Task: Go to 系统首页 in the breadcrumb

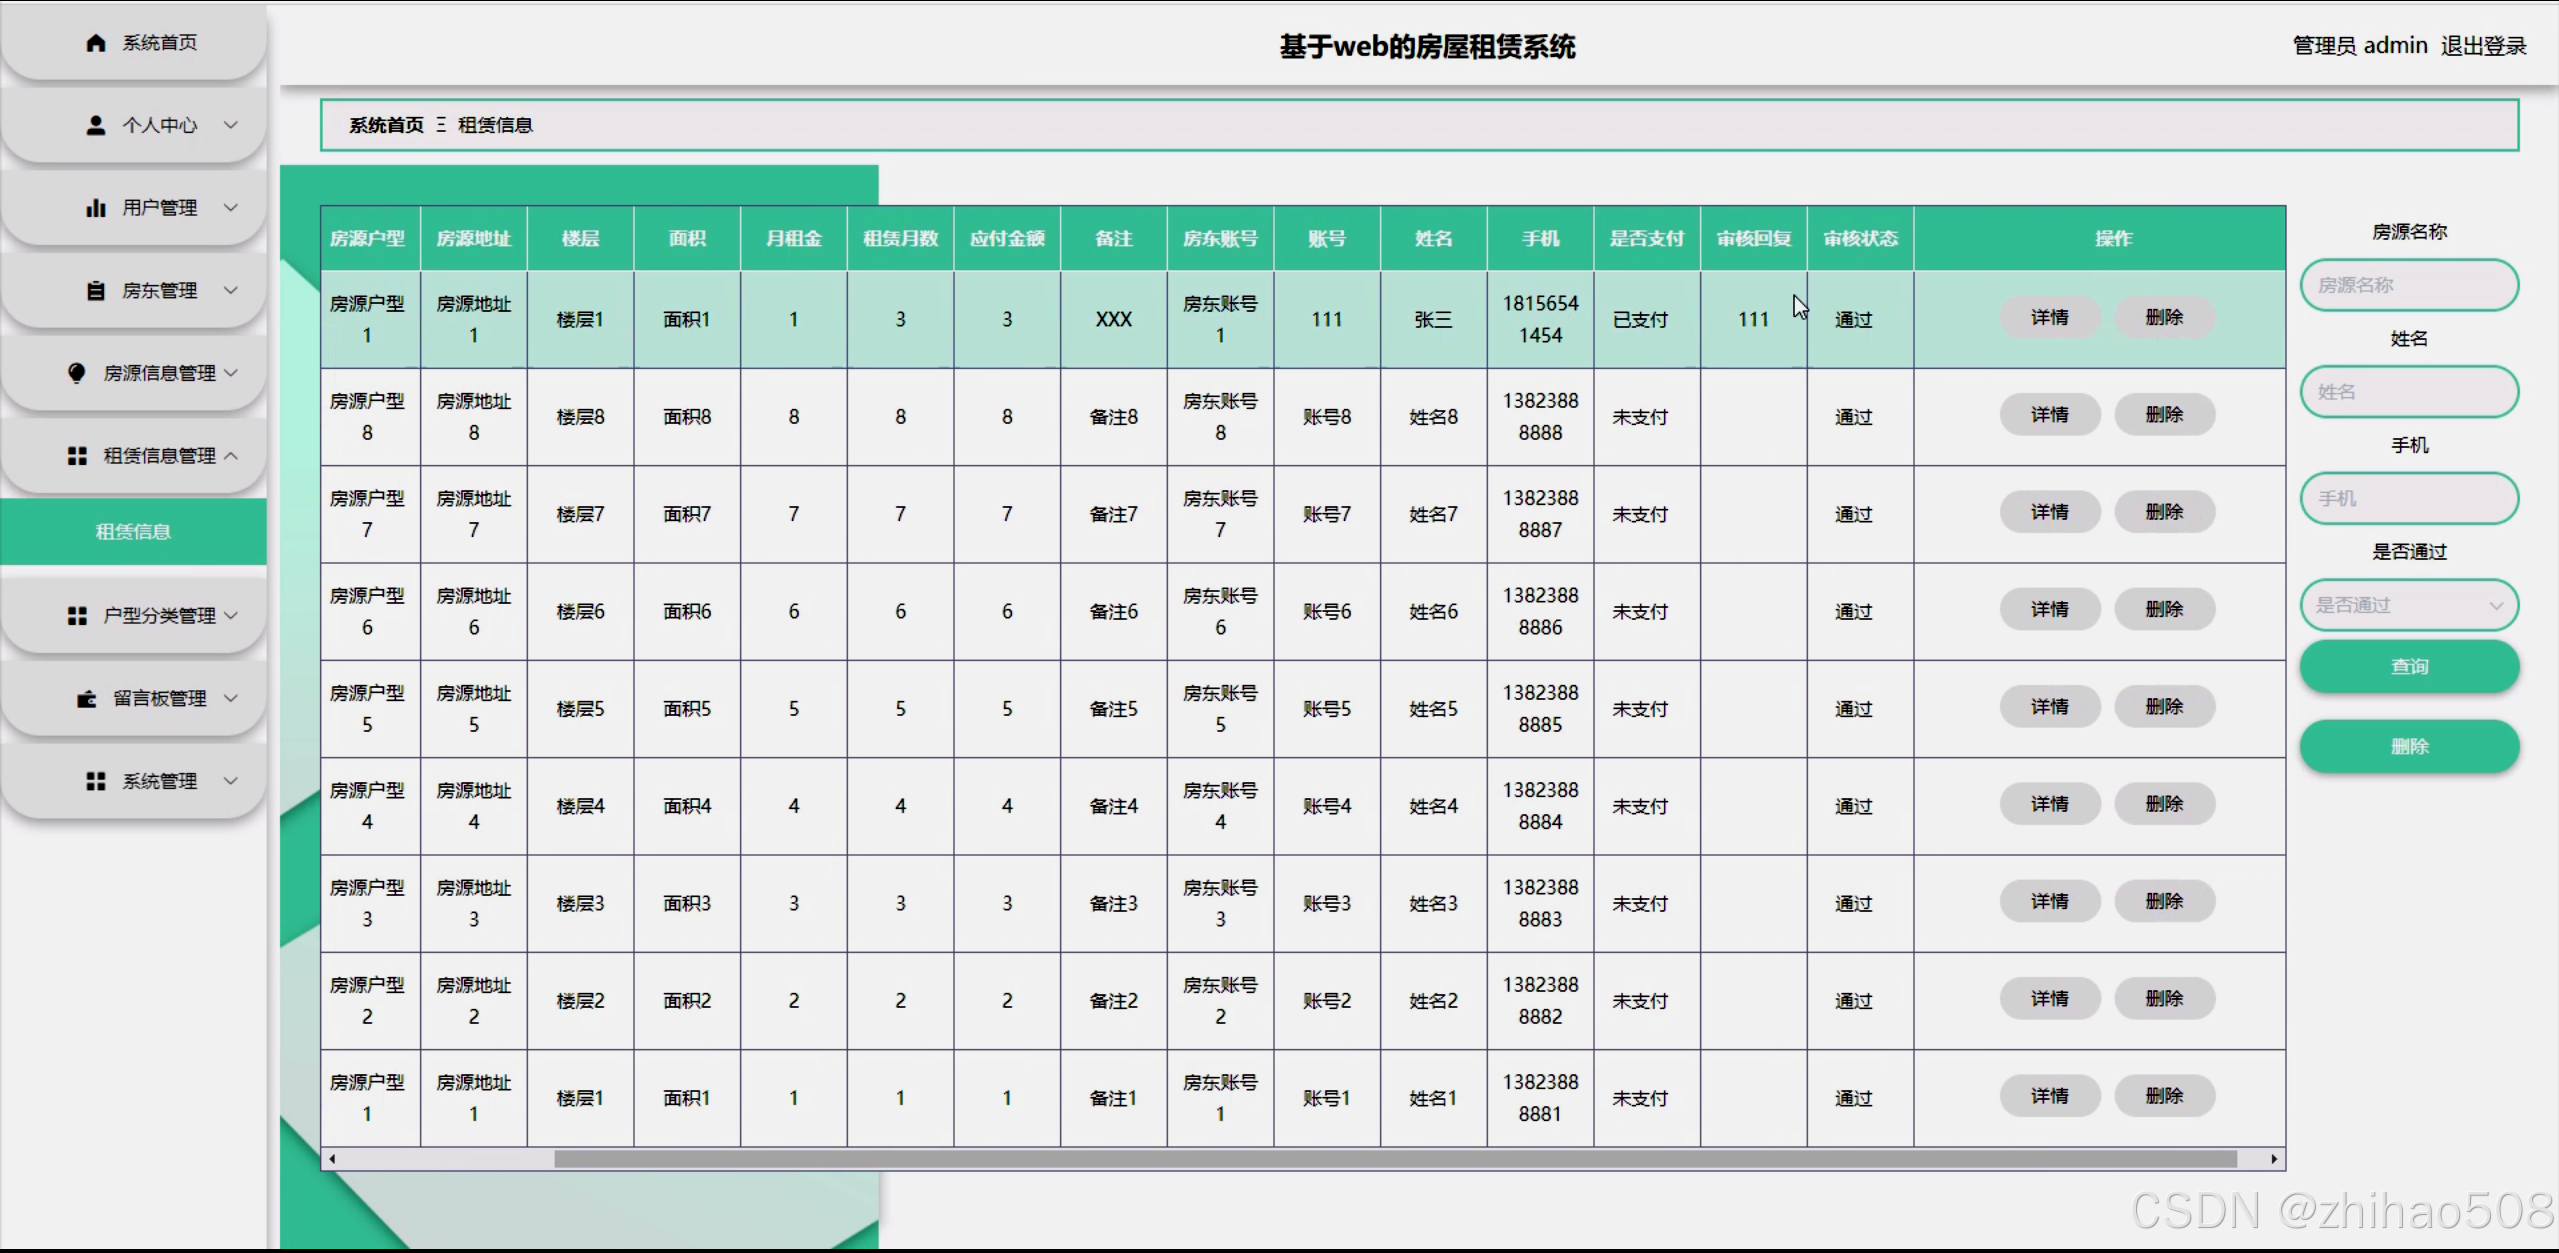Action: coord(386,125)
